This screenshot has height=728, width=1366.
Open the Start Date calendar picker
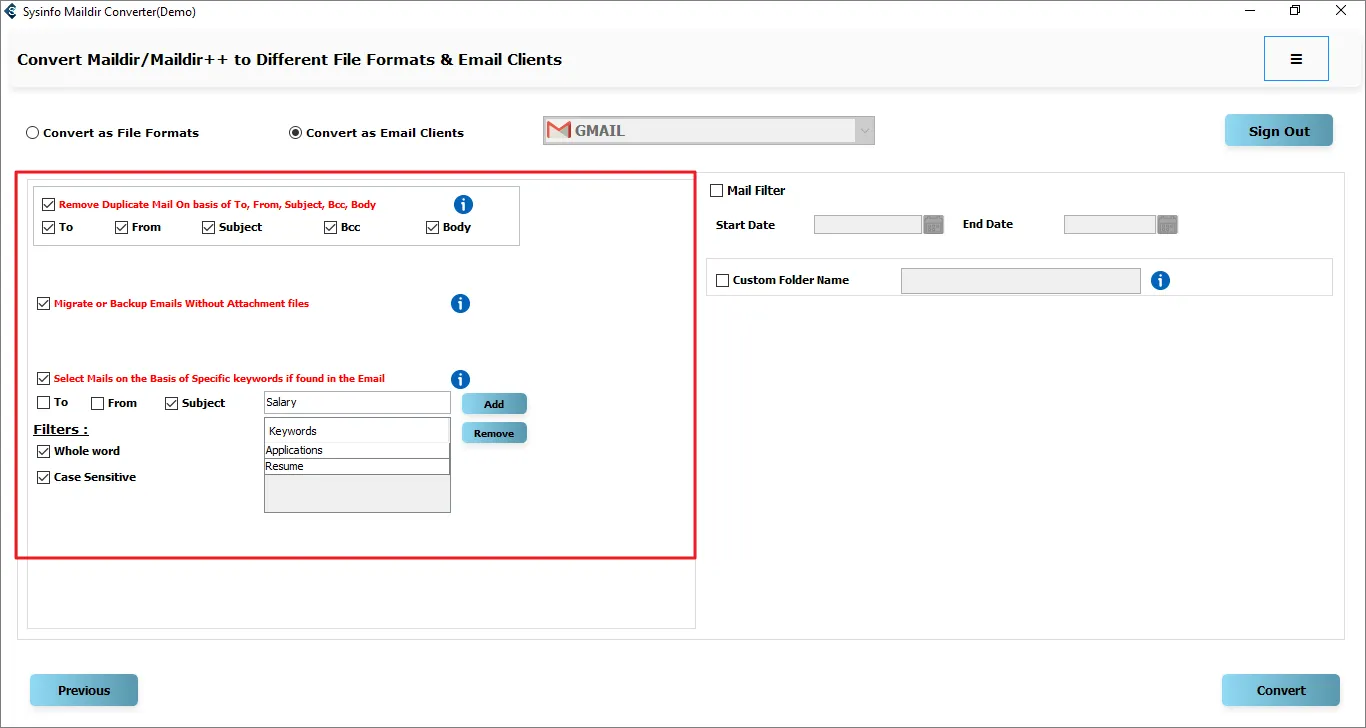tap(933, 225)
